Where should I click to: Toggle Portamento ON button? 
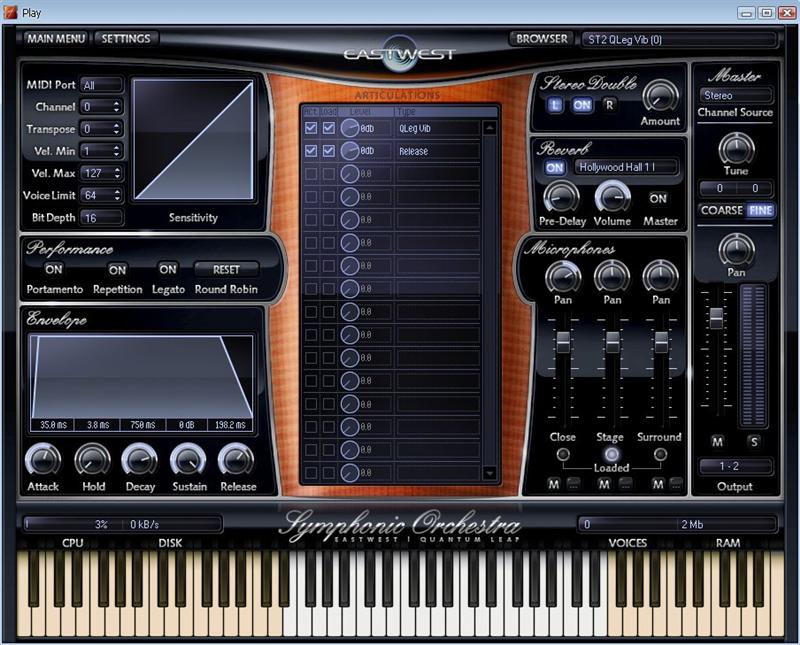tap(54, 269)
